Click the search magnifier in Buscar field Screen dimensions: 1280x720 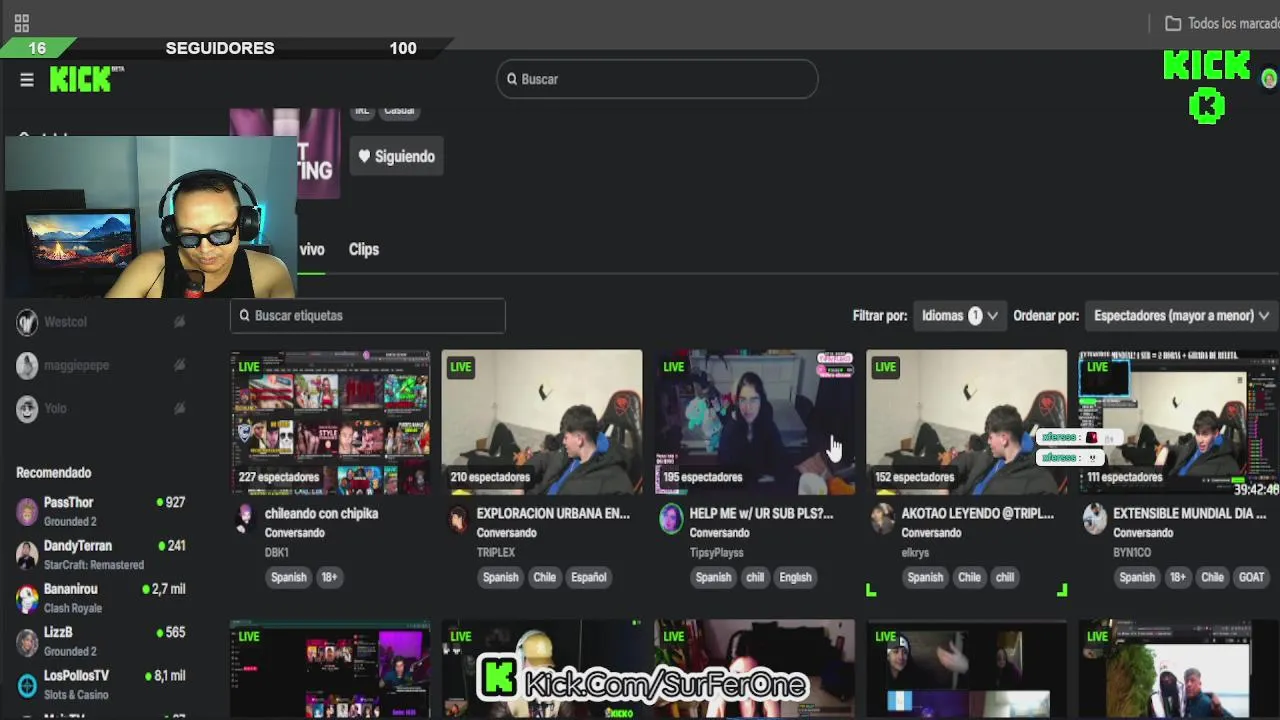click(x=512, y=79)
